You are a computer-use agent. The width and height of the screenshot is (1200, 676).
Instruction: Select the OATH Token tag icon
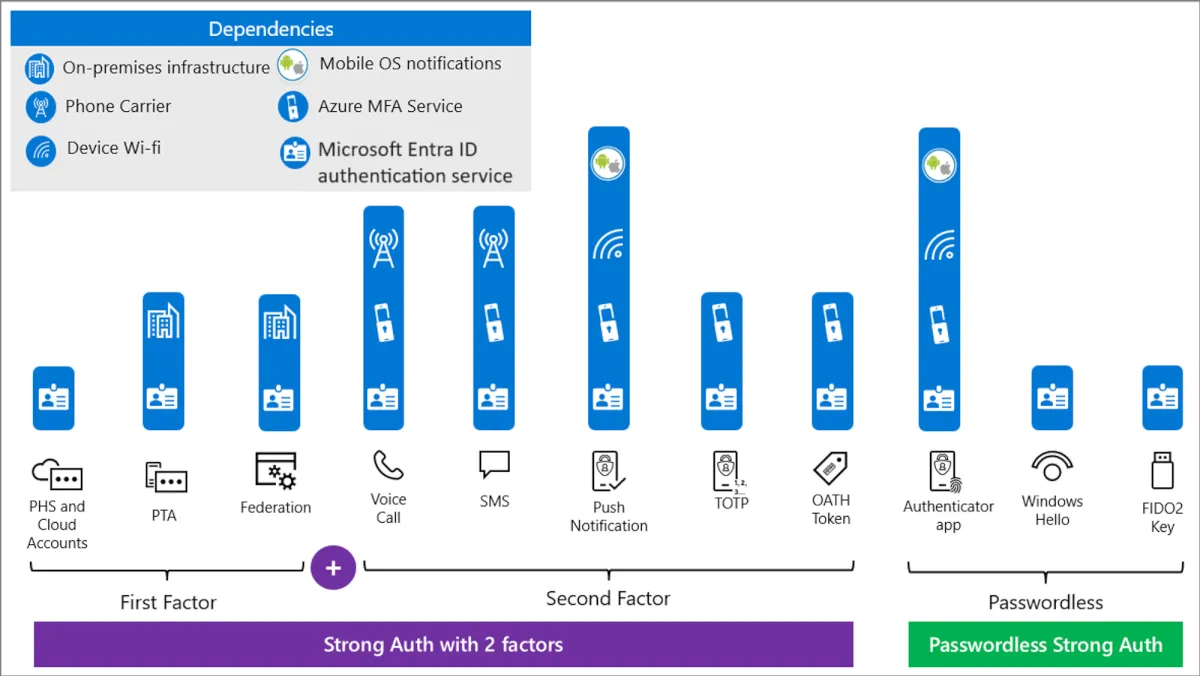pos(830,468)
